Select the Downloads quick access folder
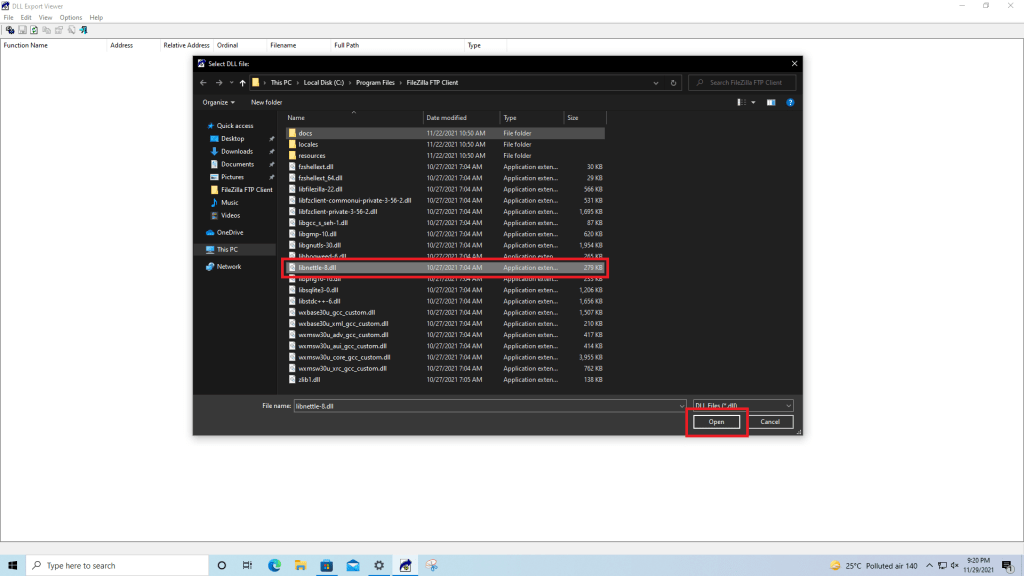The image size is (1024, 576). pyautogui.click(x=237, y=151)
